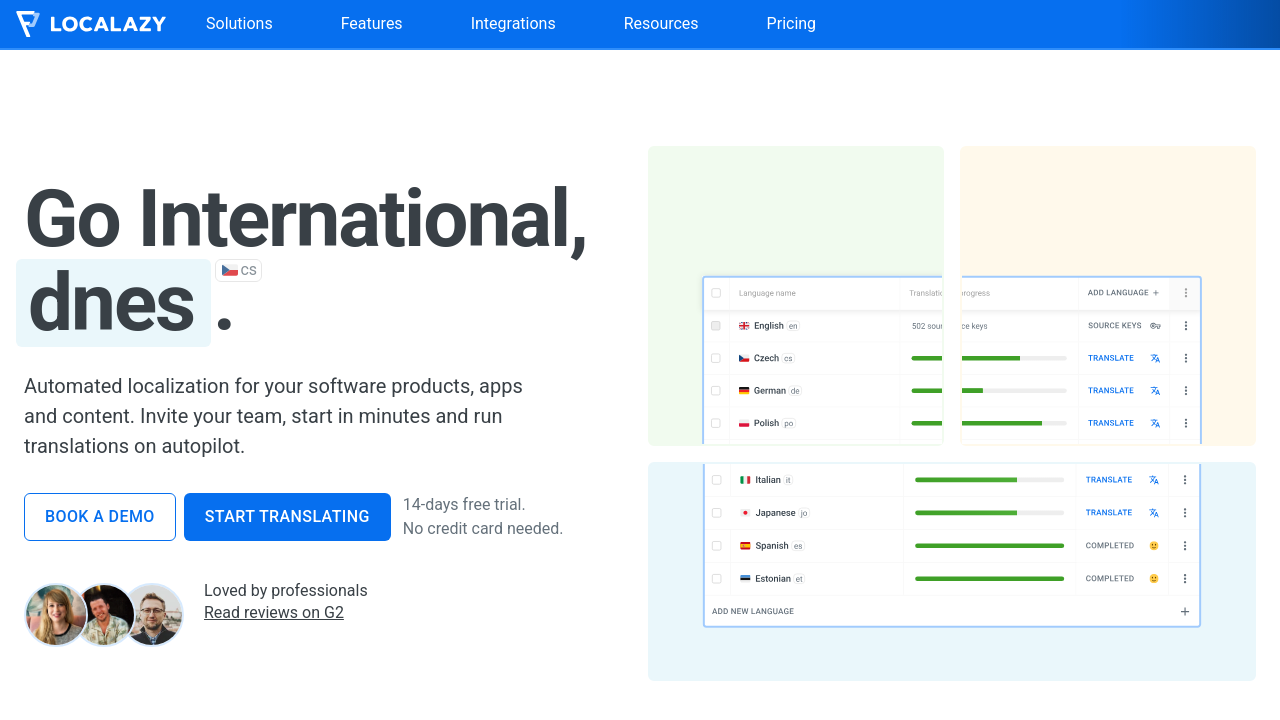The width and height of the screenshot is (1280, 720).
Task: Open the Features menu
Action: pos(372,24)
